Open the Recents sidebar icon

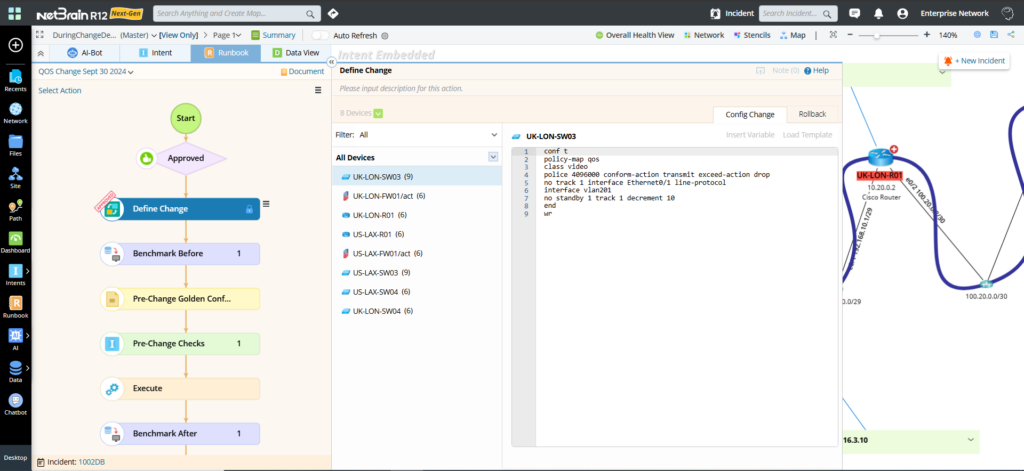pyautogui.click(x=15, y=80)
